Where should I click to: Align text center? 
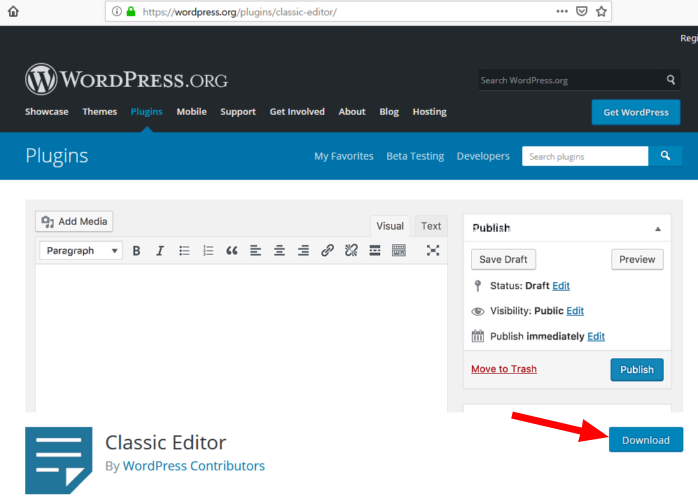coord(280,251)
